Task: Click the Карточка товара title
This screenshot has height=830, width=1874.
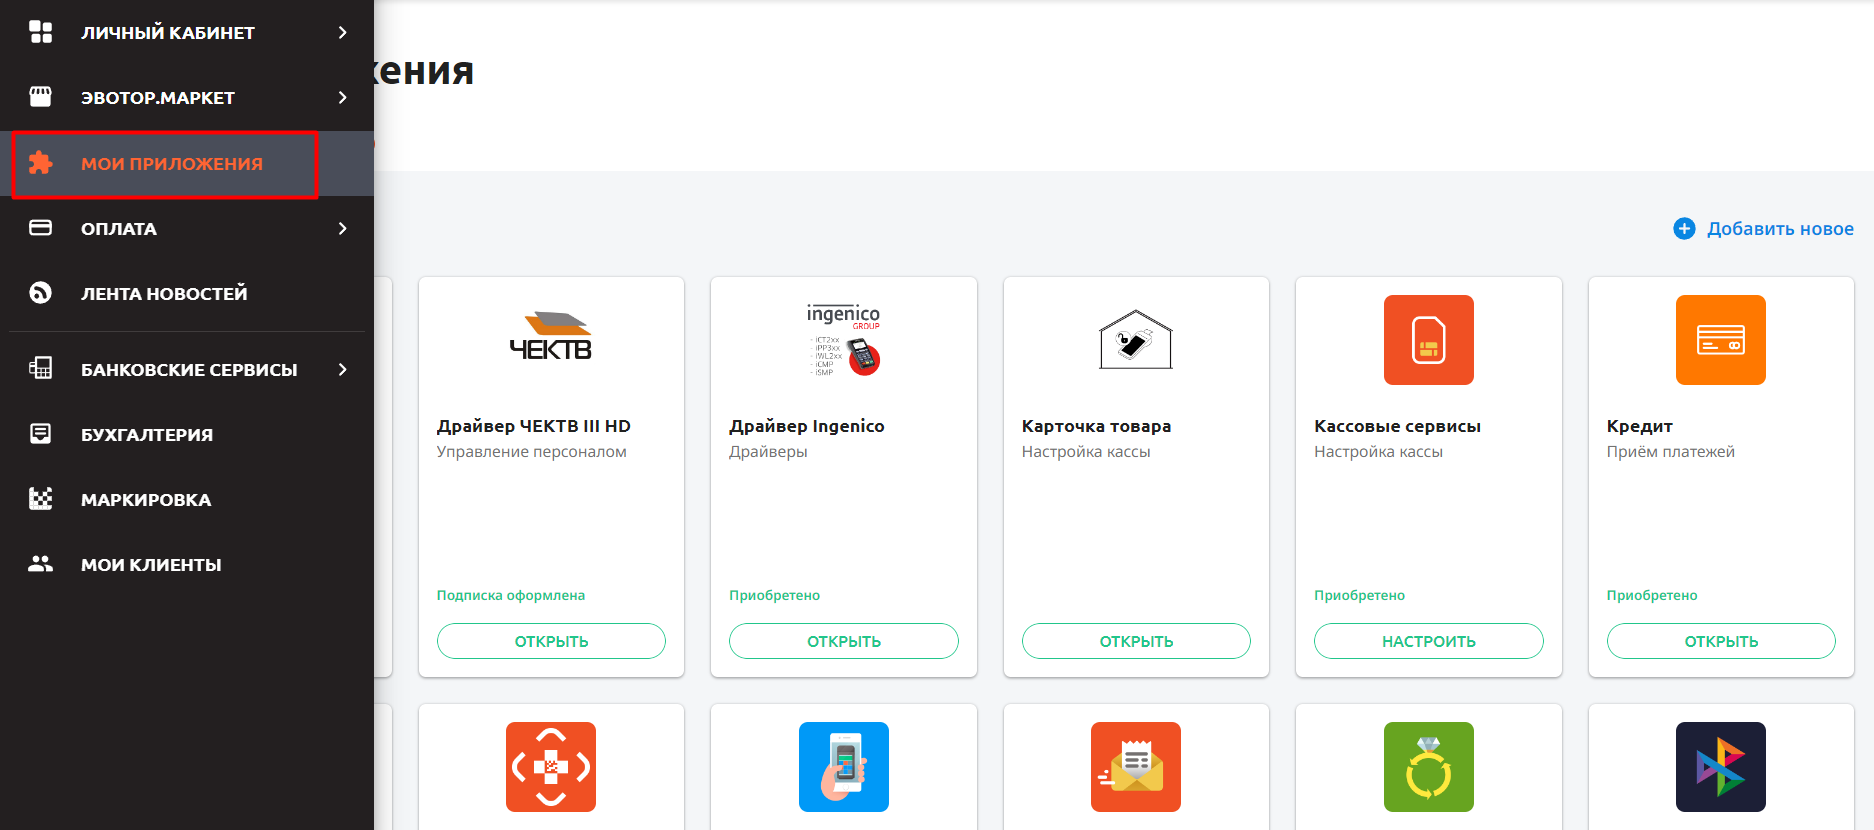Action: [1096, 426]
